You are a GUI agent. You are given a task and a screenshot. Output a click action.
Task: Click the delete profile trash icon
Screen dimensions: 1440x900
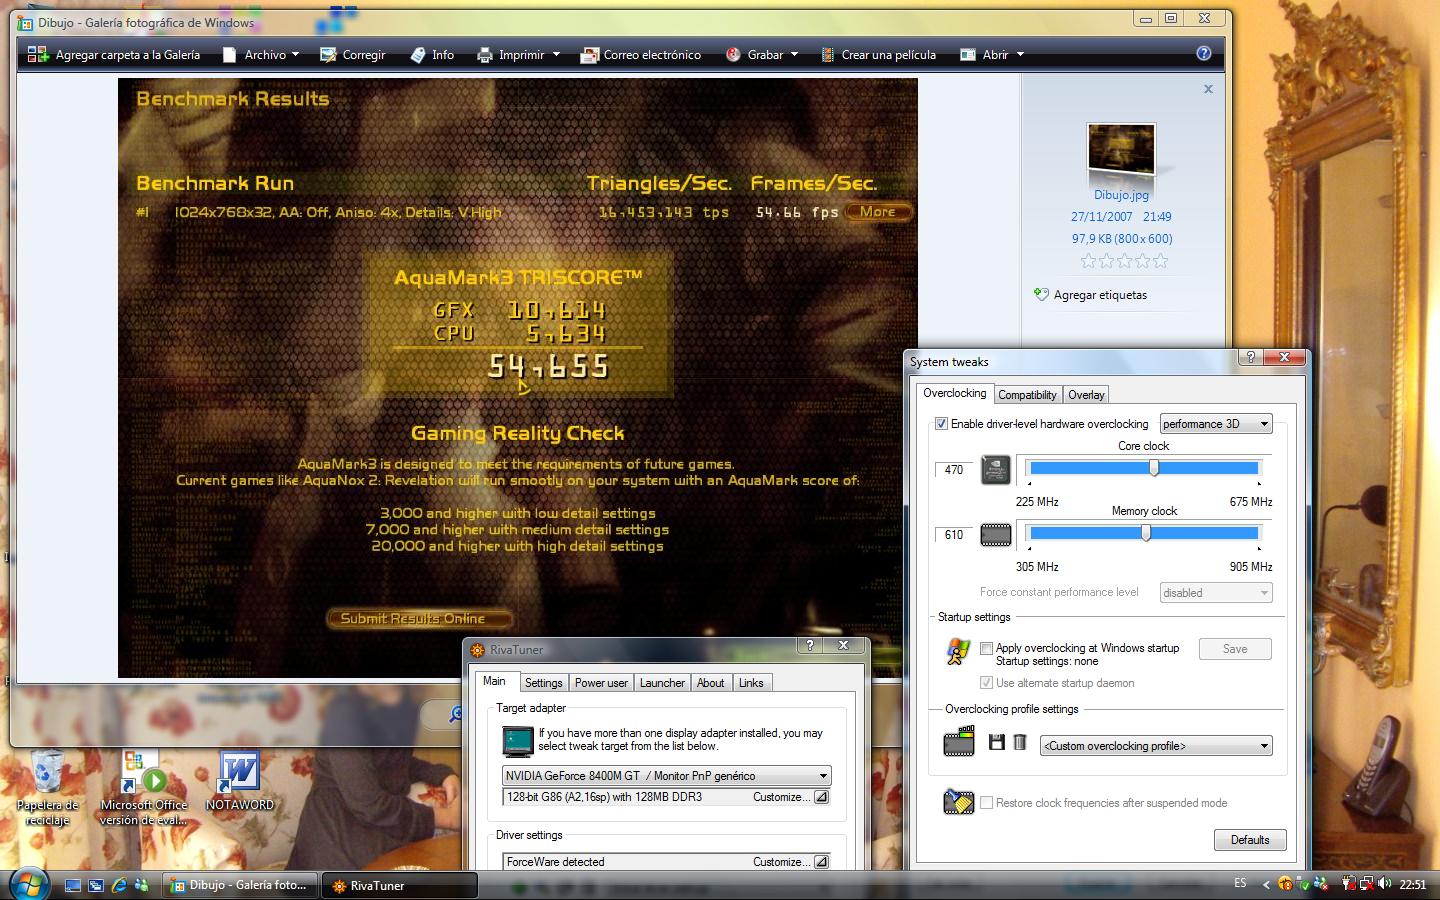[1020, 742]
